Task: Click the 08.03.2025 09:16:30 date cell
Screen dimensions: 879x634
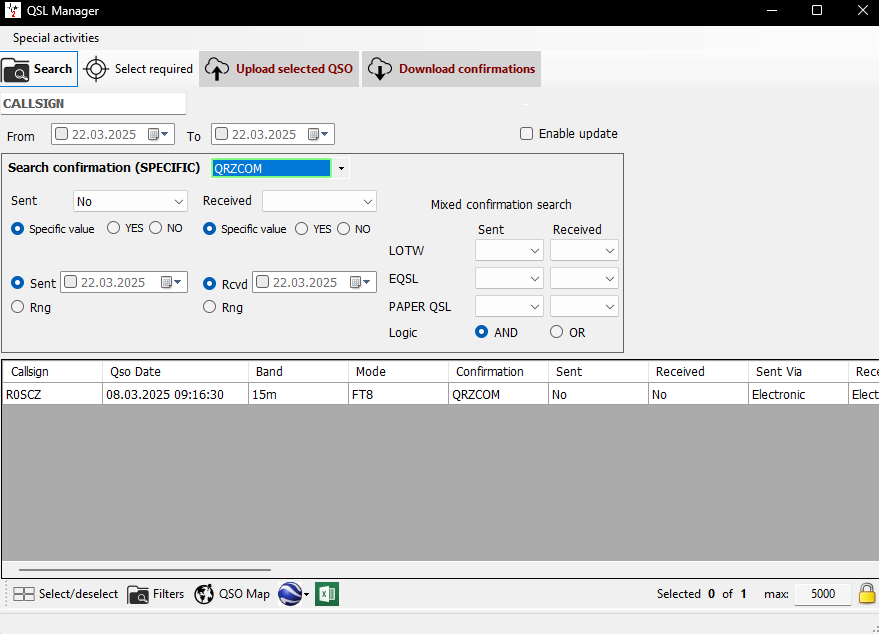Action: [x=175, y=395]
